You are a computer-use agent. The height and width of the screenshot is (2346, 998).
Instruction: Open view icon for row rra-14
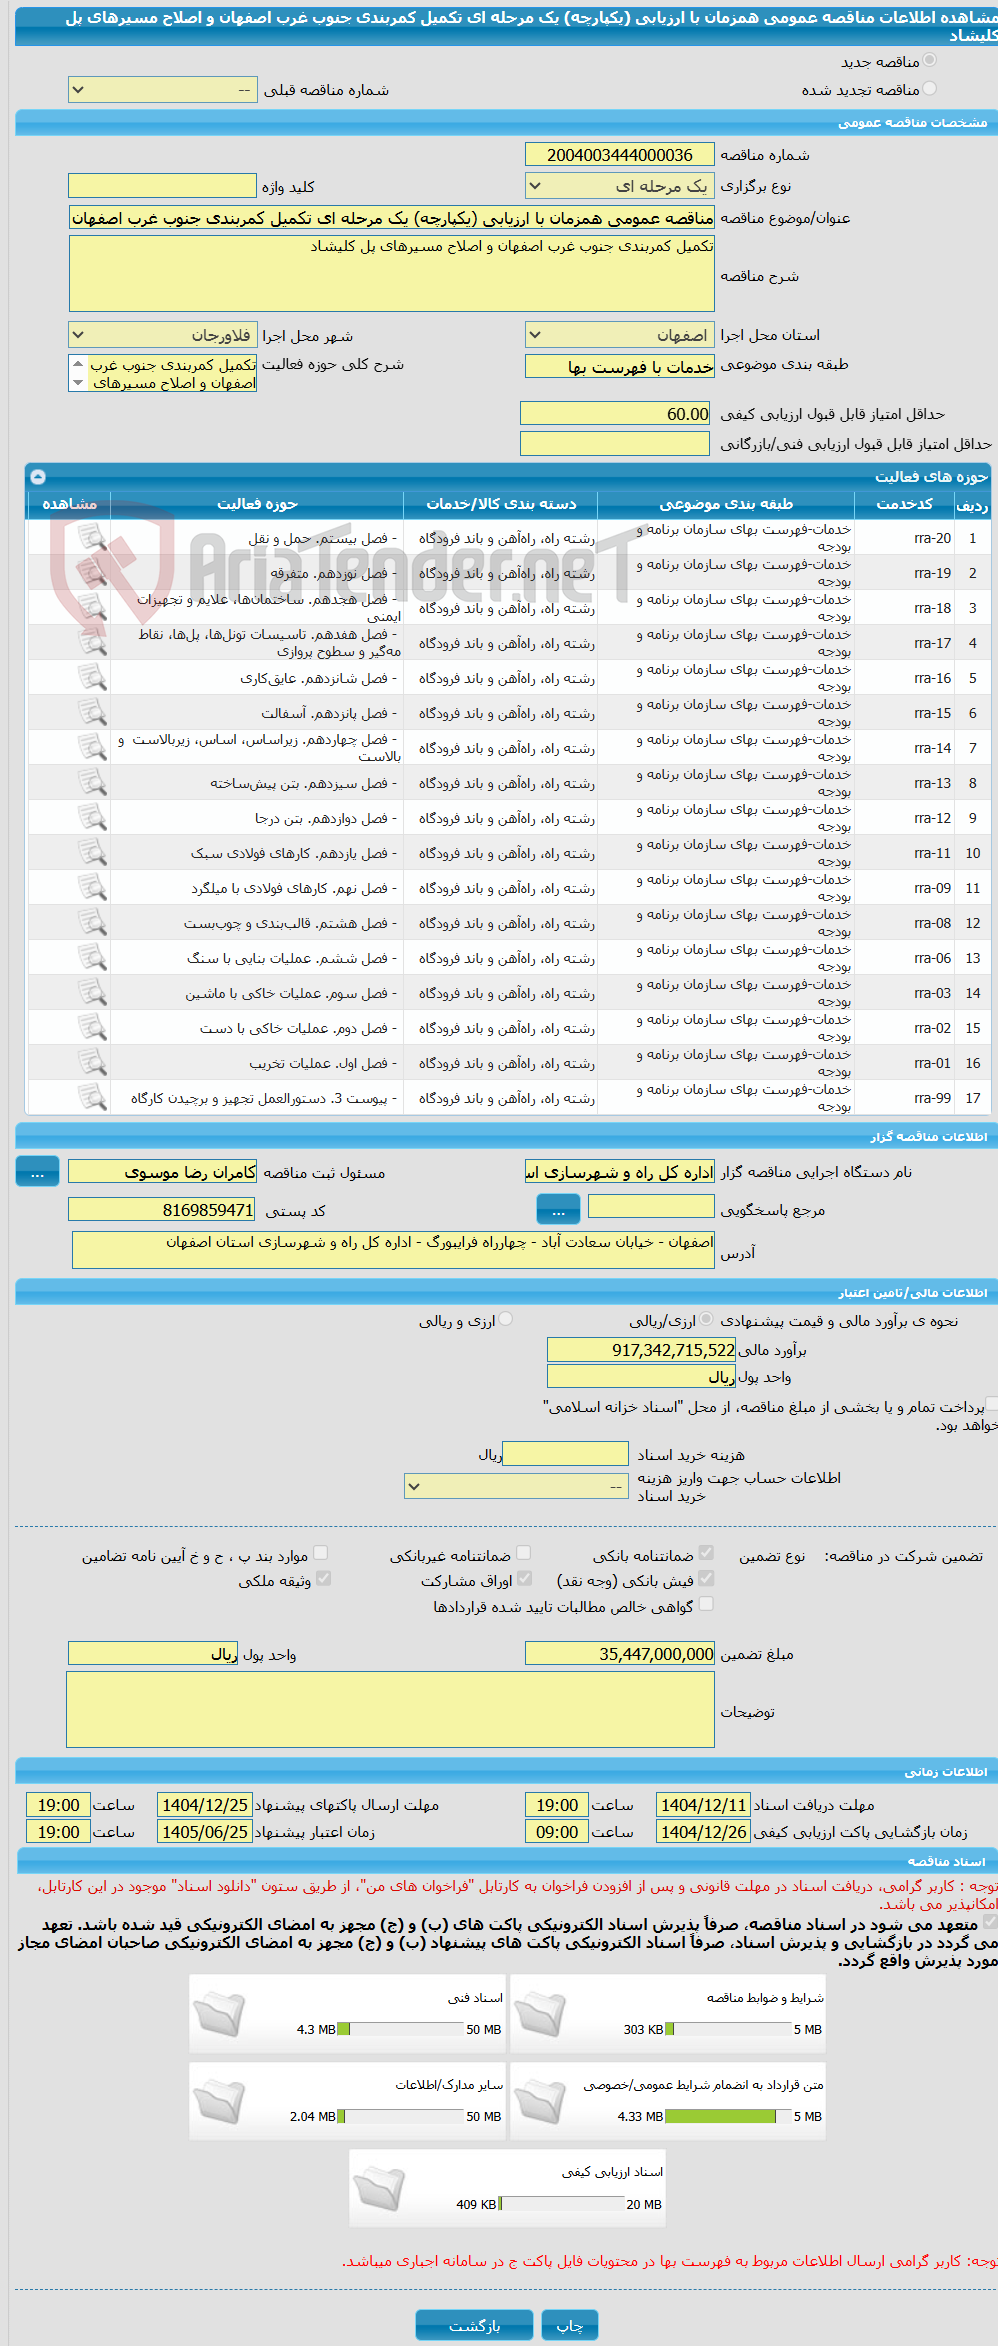pyautogui.click(x=92, y=748)
